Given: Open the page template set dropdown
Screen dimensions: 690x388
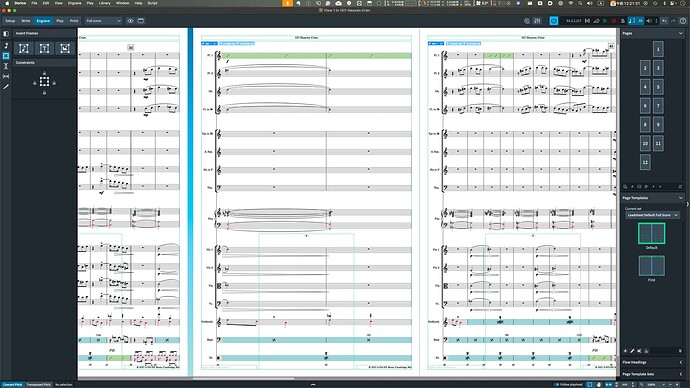Looking at the screenshot, I should tap(653, 215).
